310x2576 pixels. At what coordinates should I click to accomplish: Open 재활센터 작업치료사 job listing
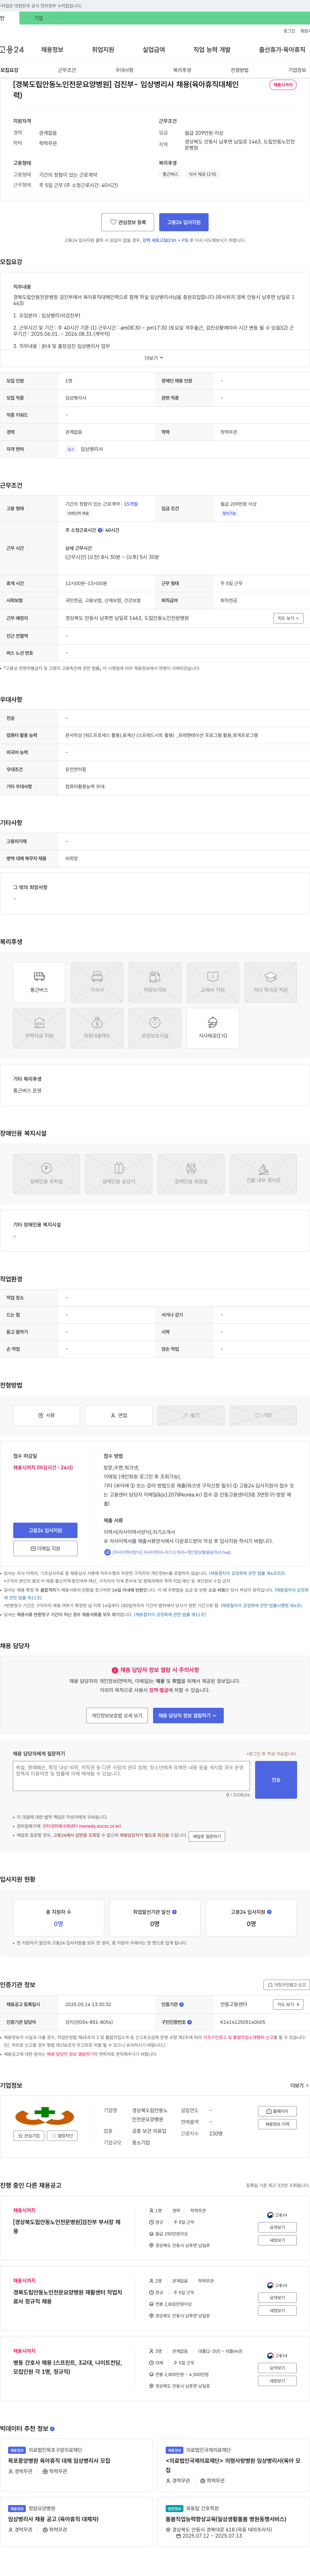click(x=68, y=2297)
